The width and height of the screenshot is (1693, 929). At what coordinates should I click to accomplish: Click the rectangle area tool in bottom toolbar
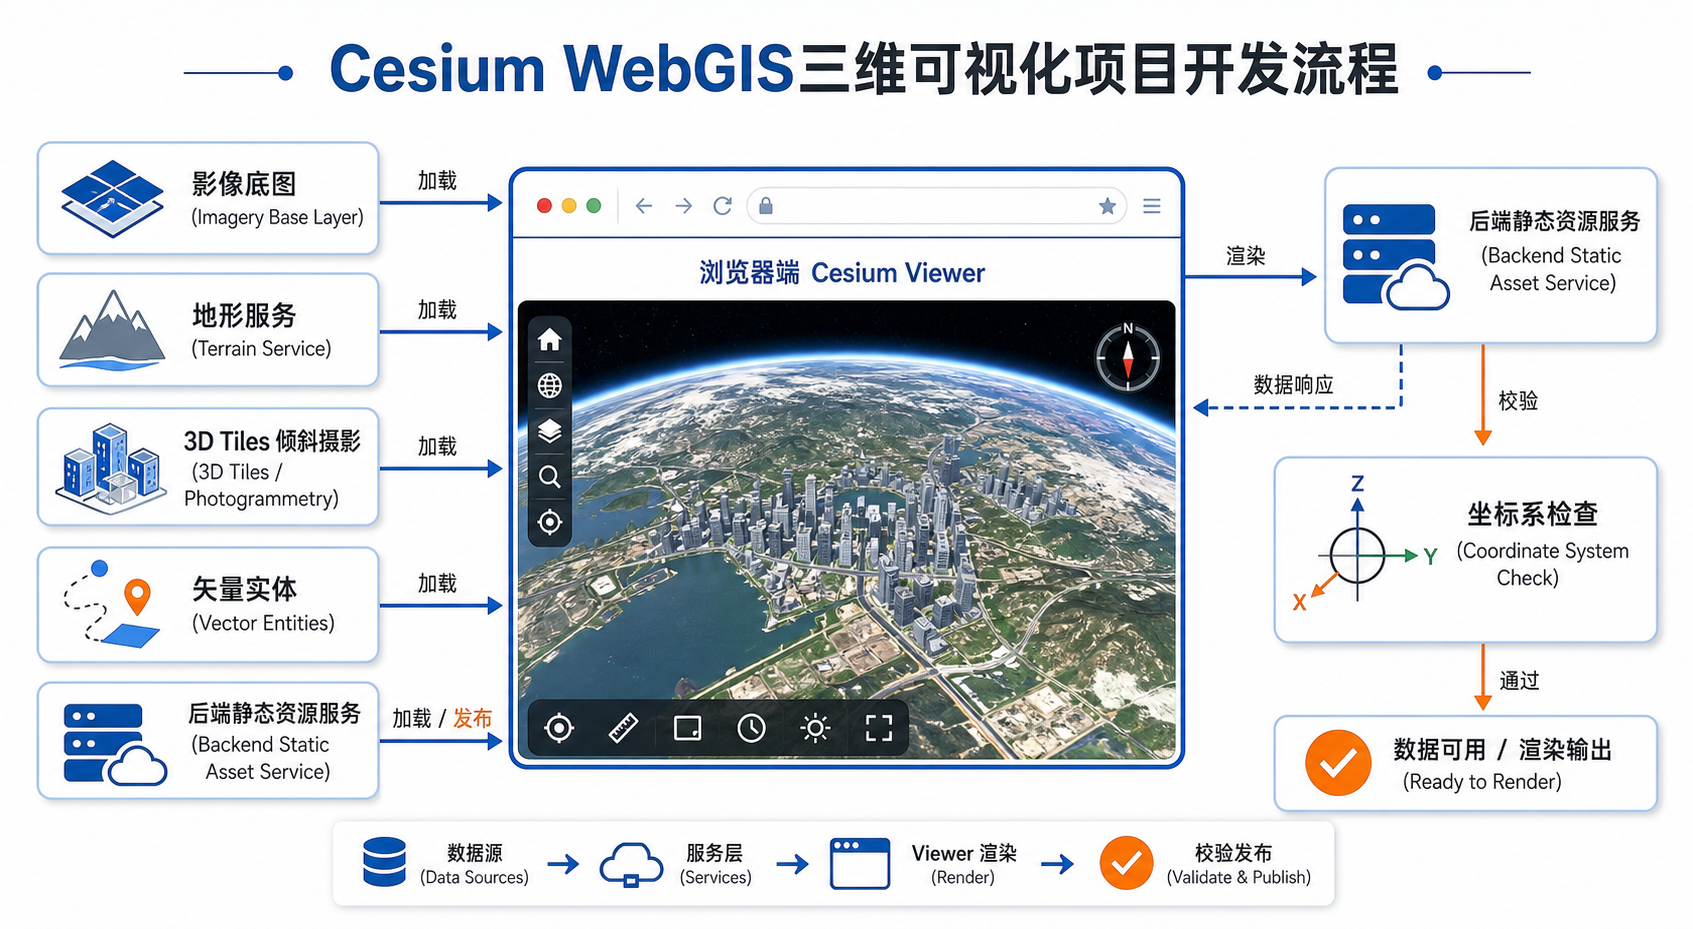(x=687, y=728)
